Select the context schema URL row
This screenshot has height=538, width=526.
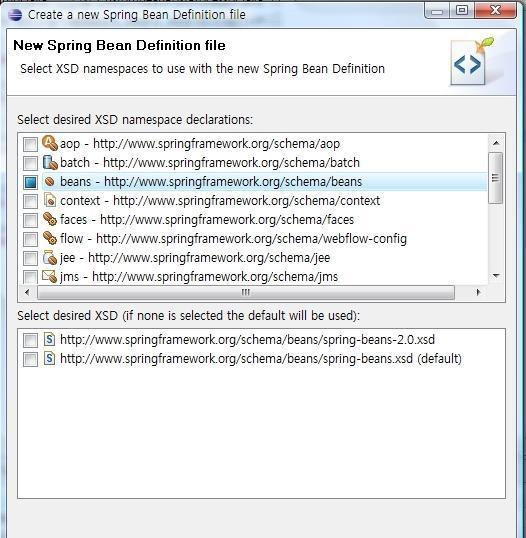220,200
